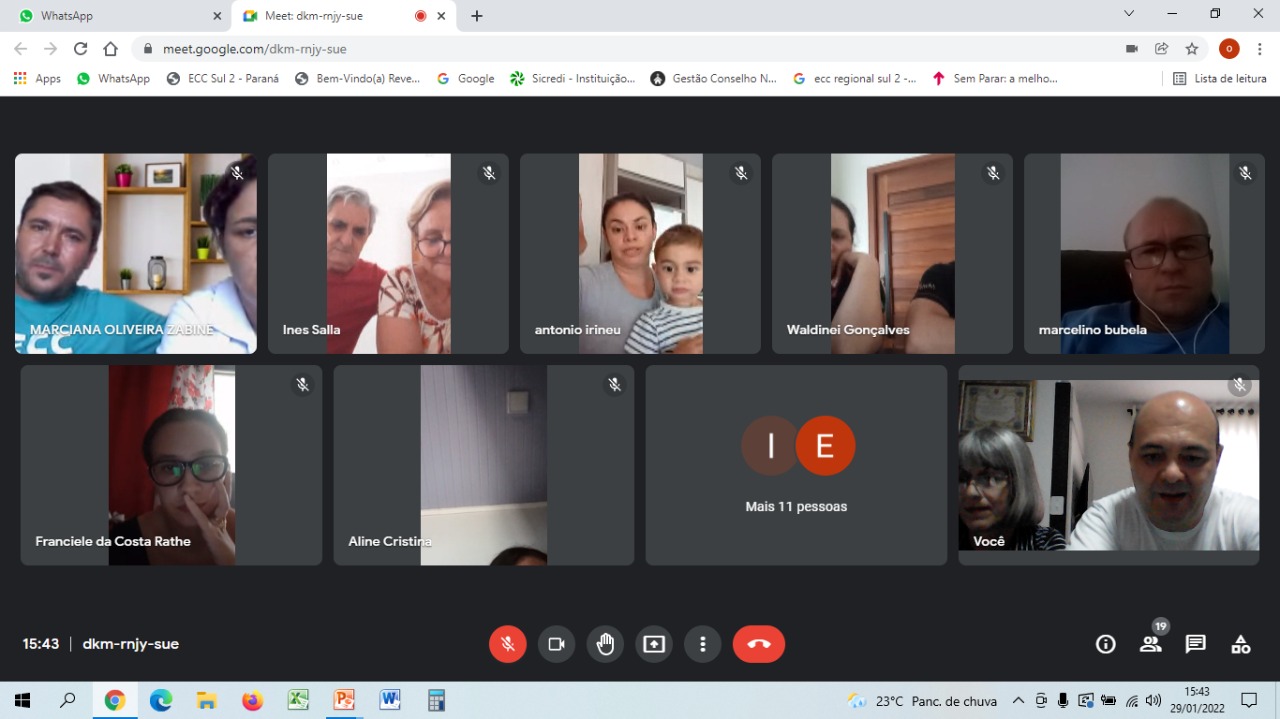
Task: Expand hidden system tray icons
Action: [1018, 701]
